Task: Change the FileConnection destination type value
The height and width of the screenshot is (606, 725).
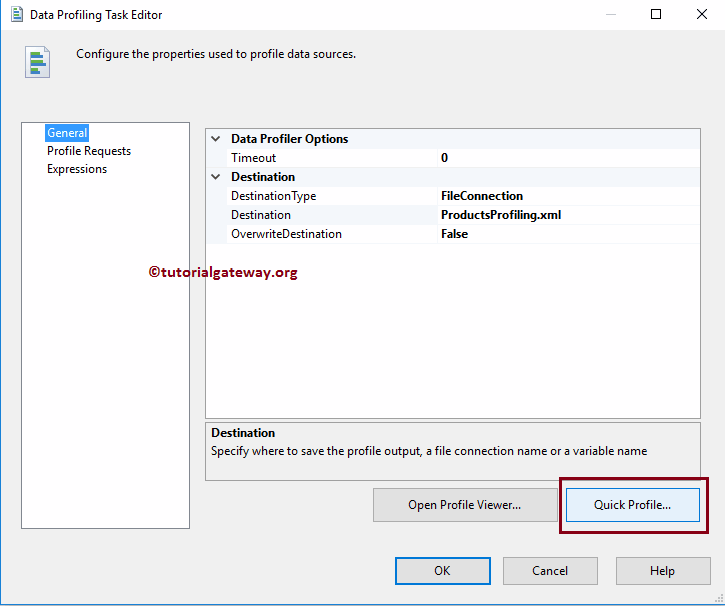Action: 568,196
